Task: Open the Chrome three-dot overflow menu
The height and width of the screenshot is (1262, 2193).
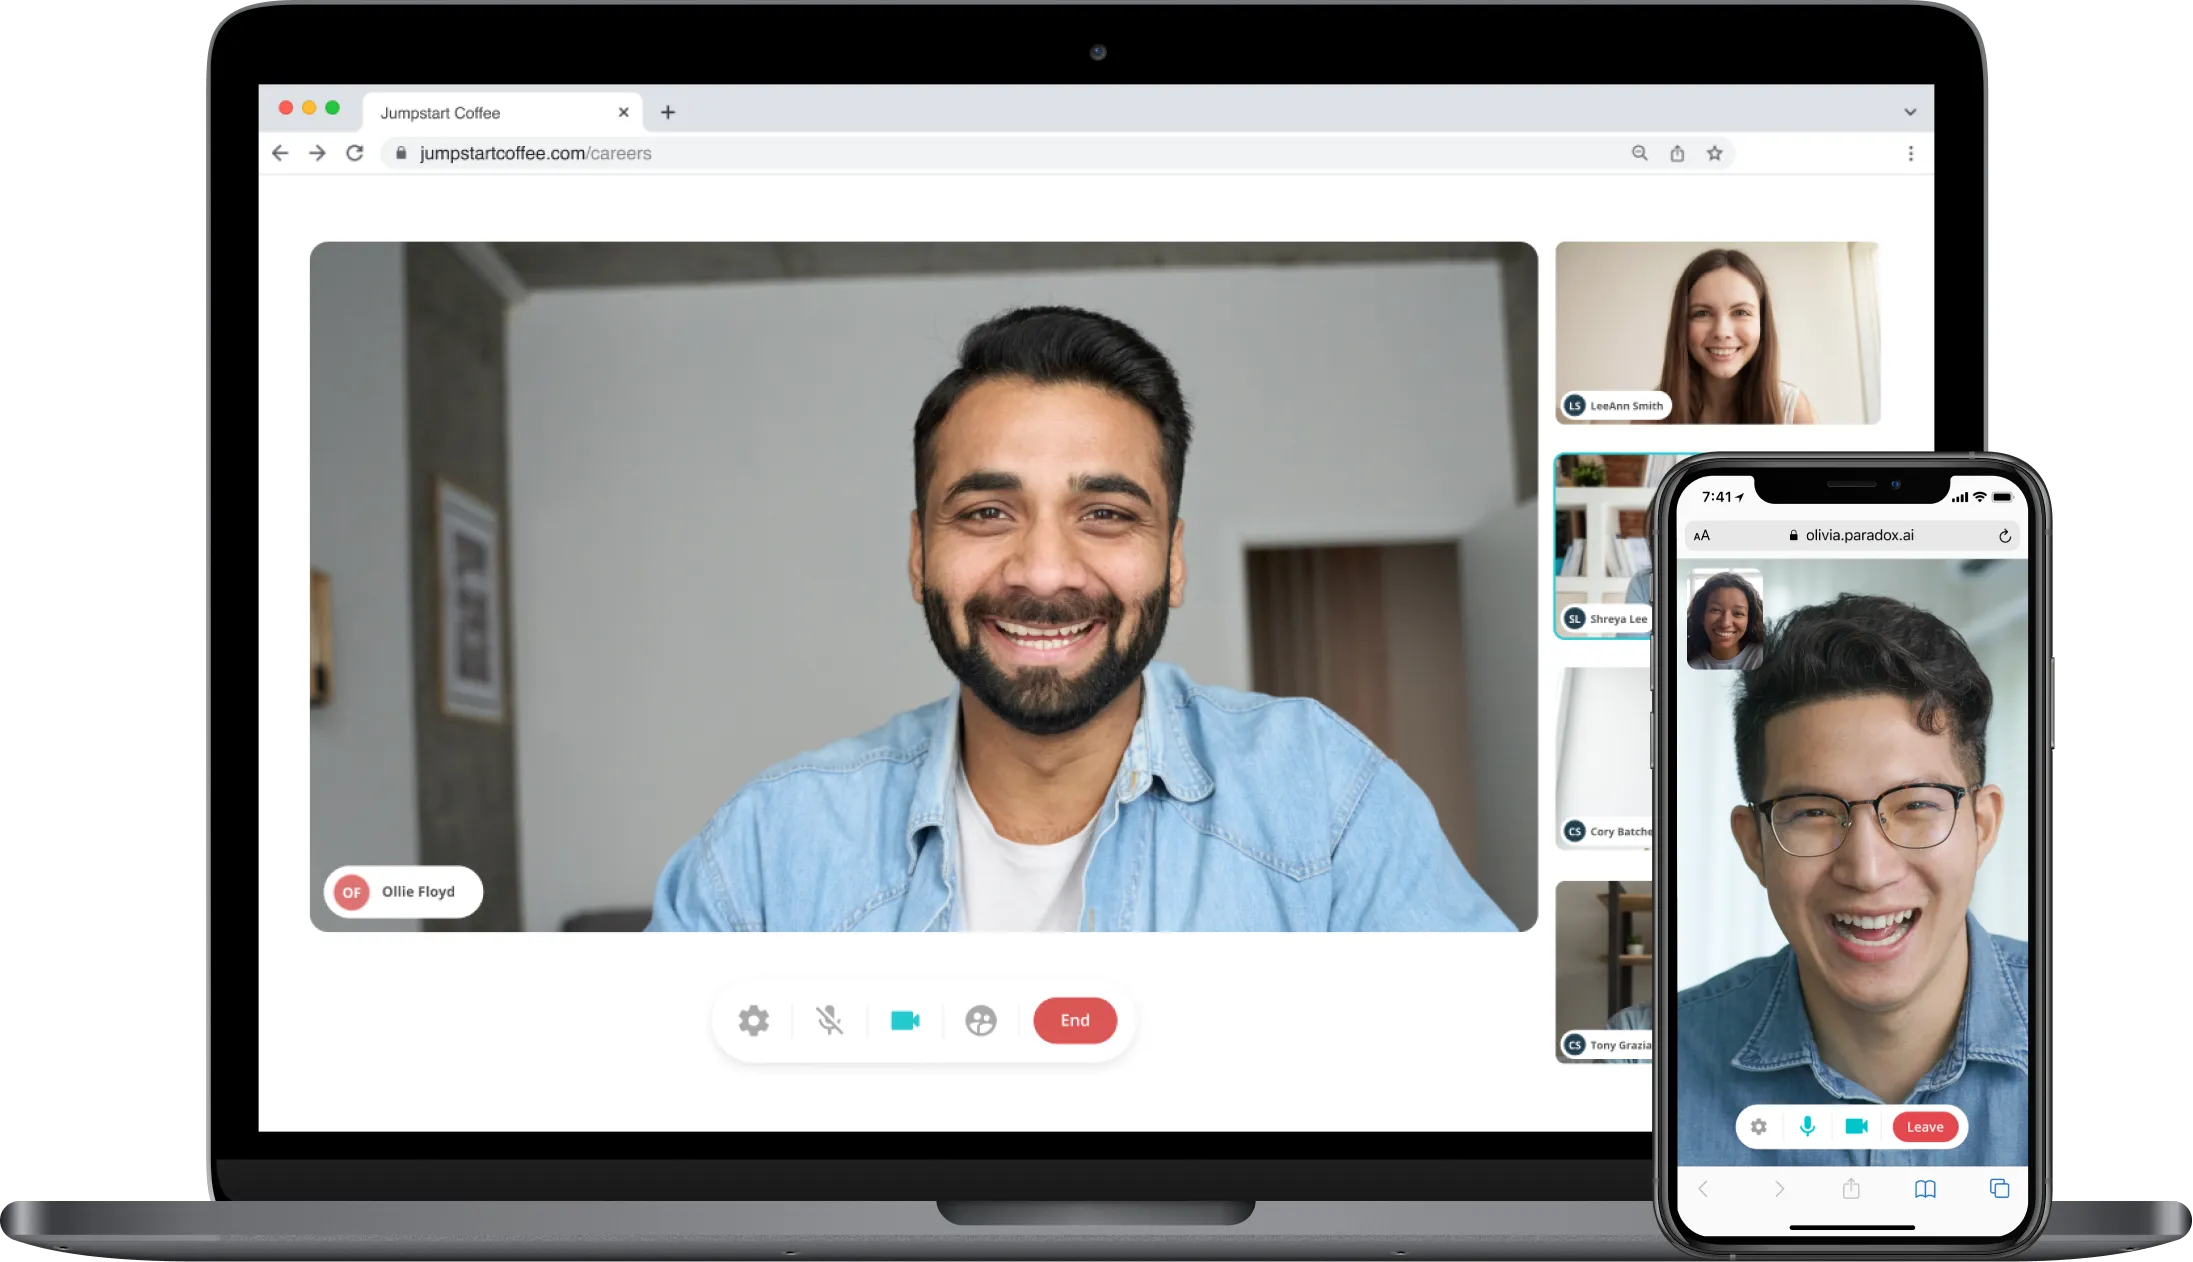Action: [1911, 153]
